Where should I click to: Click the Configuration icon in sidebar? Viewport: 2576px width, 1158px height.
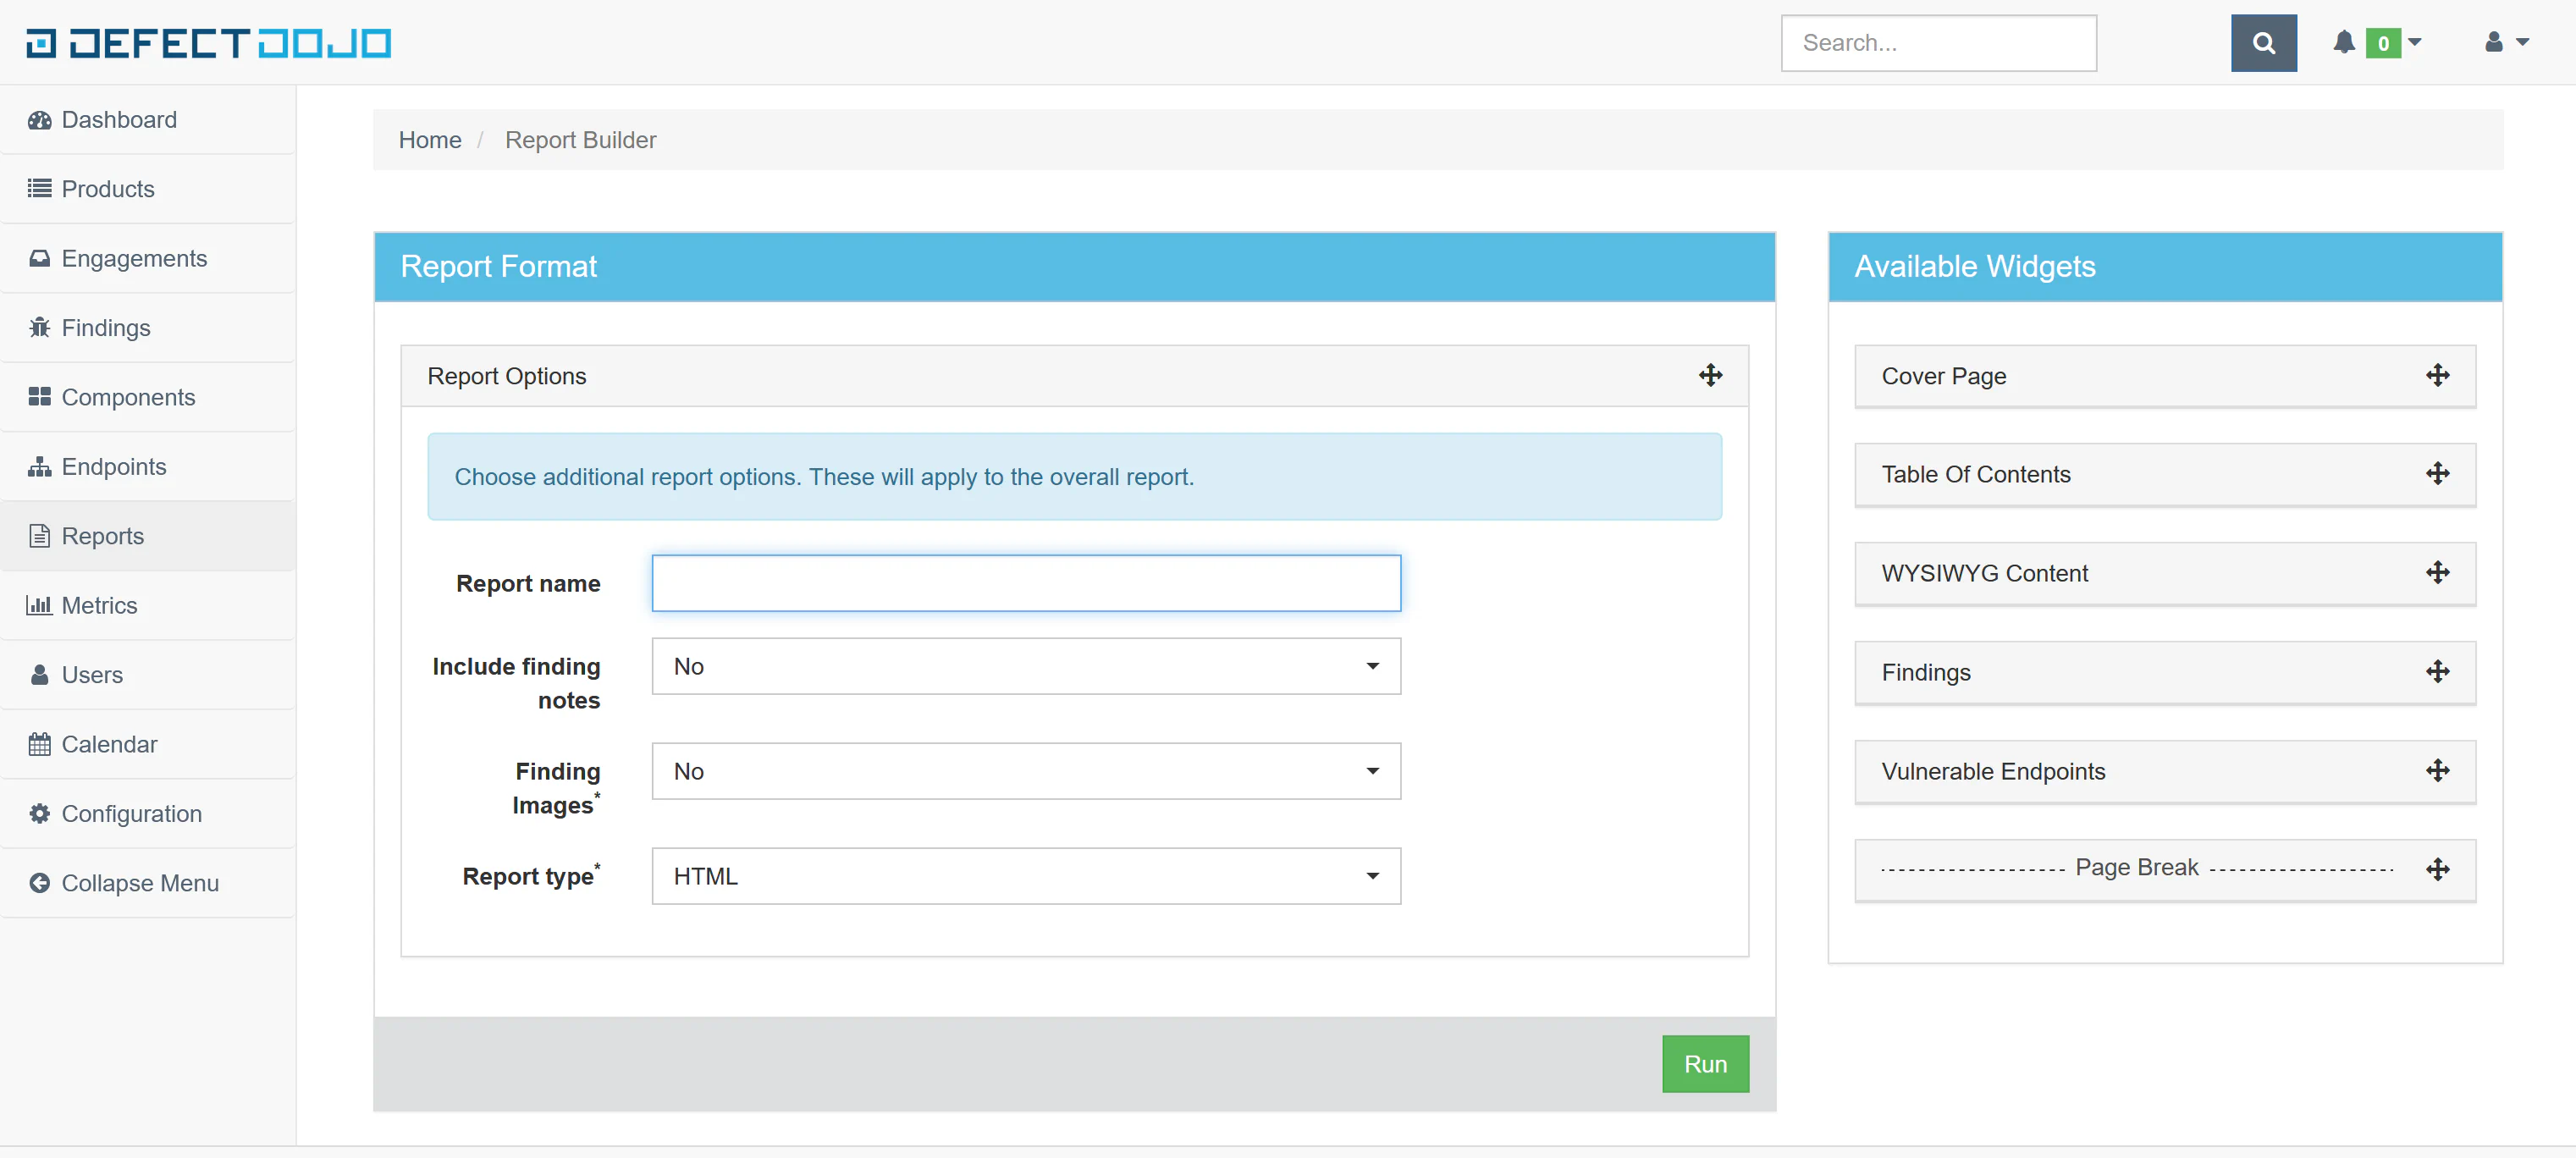[40, 813]
